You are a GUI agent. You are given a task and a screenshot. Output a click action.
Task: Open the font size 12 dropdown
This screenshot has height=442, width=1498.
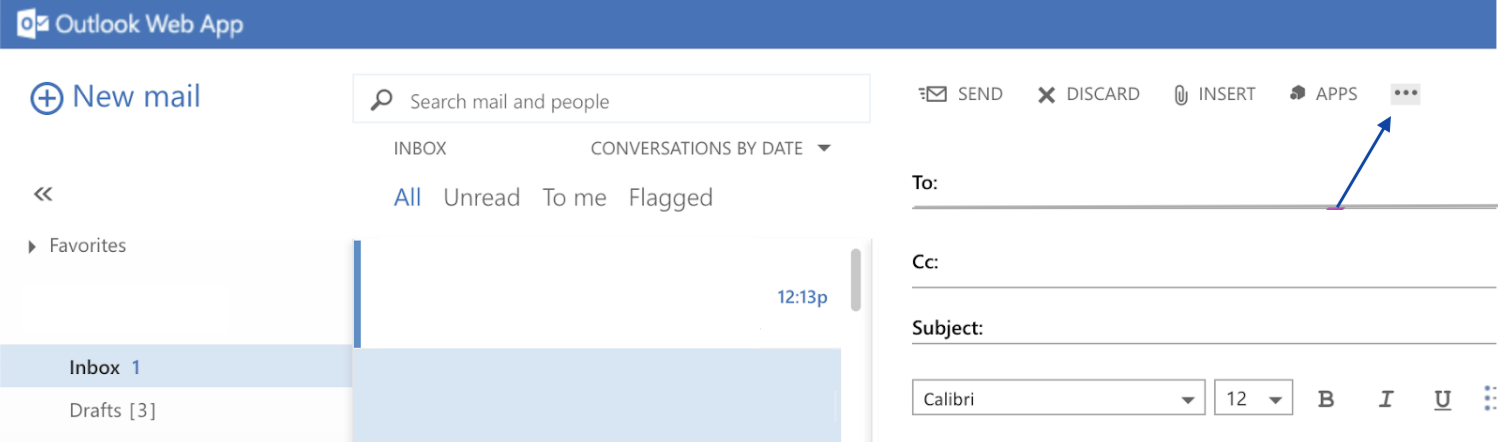1253,399
